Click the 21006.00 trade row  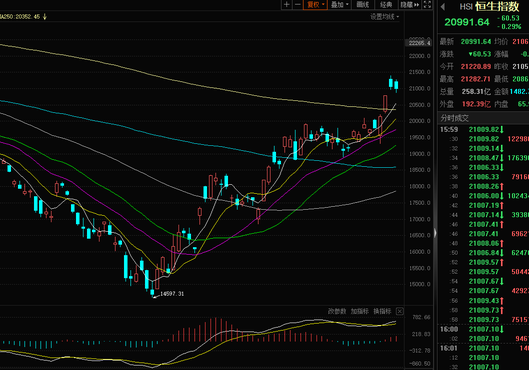click(483, 196)
